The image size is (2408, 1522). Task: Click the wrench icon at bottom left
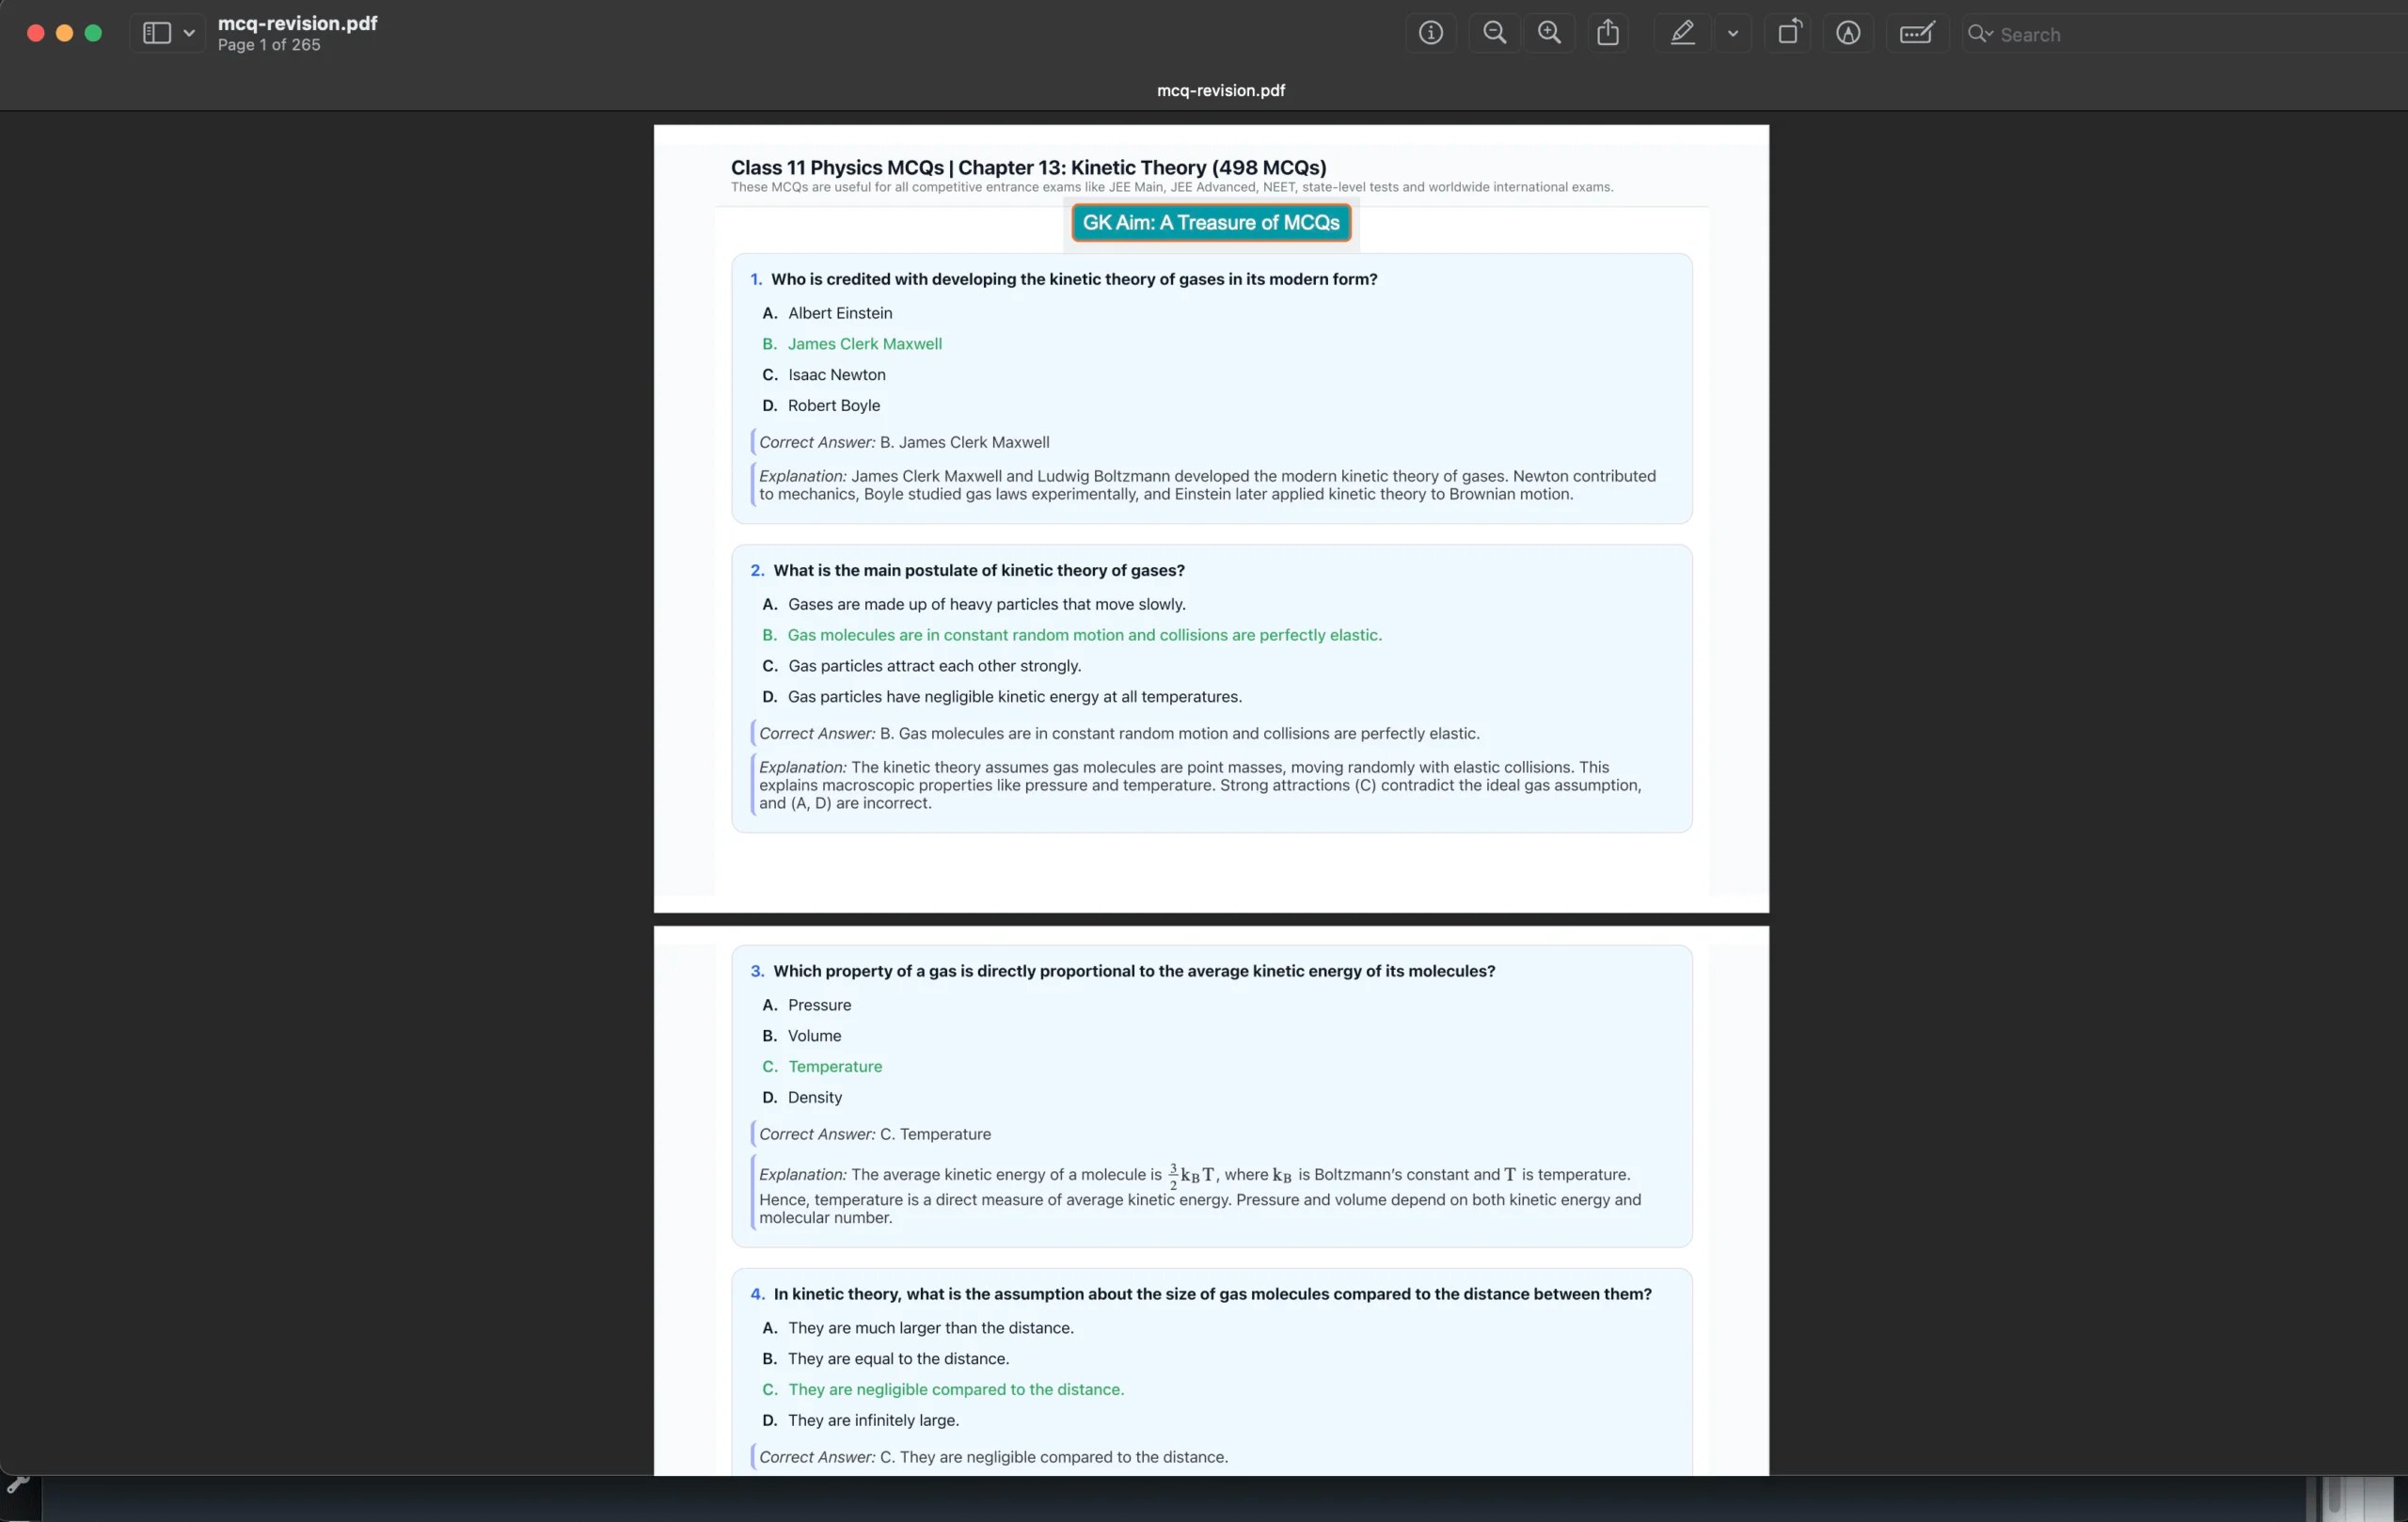coord(18,1484)
